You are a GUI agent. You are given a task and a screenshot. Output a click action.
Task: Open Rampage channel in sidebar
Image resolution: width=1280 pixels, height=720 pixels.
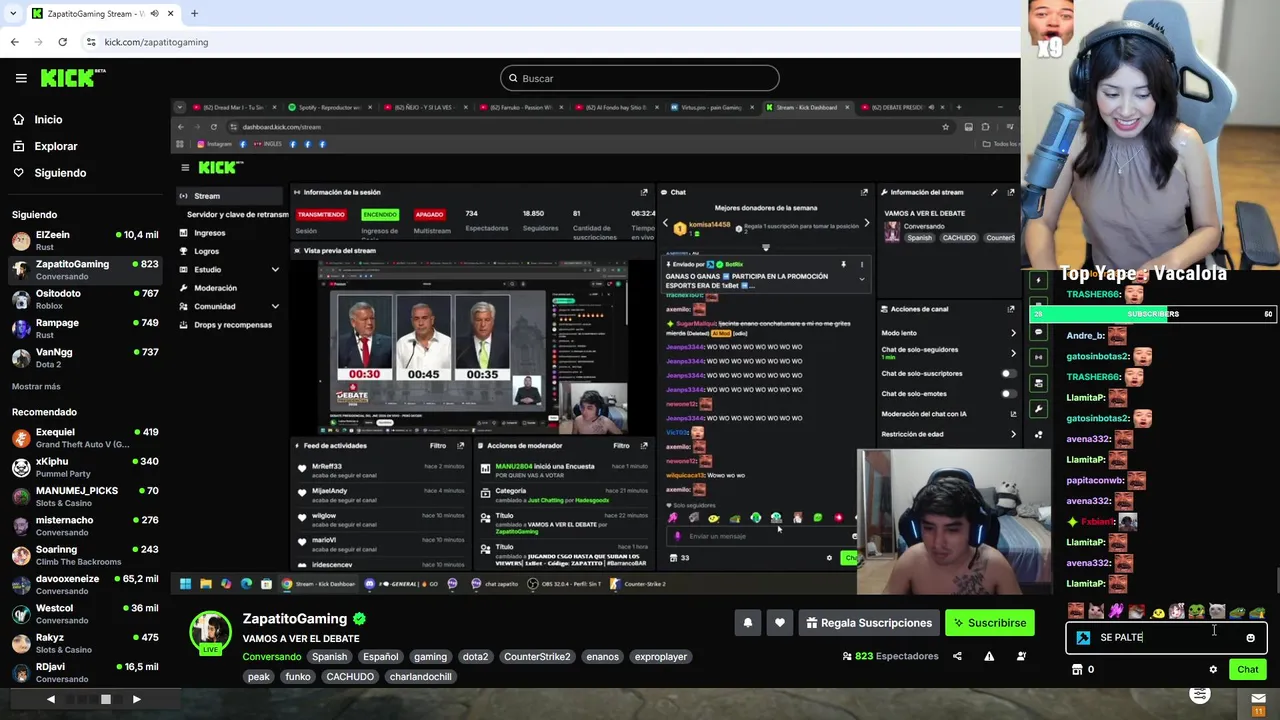[x=85, y=328]
